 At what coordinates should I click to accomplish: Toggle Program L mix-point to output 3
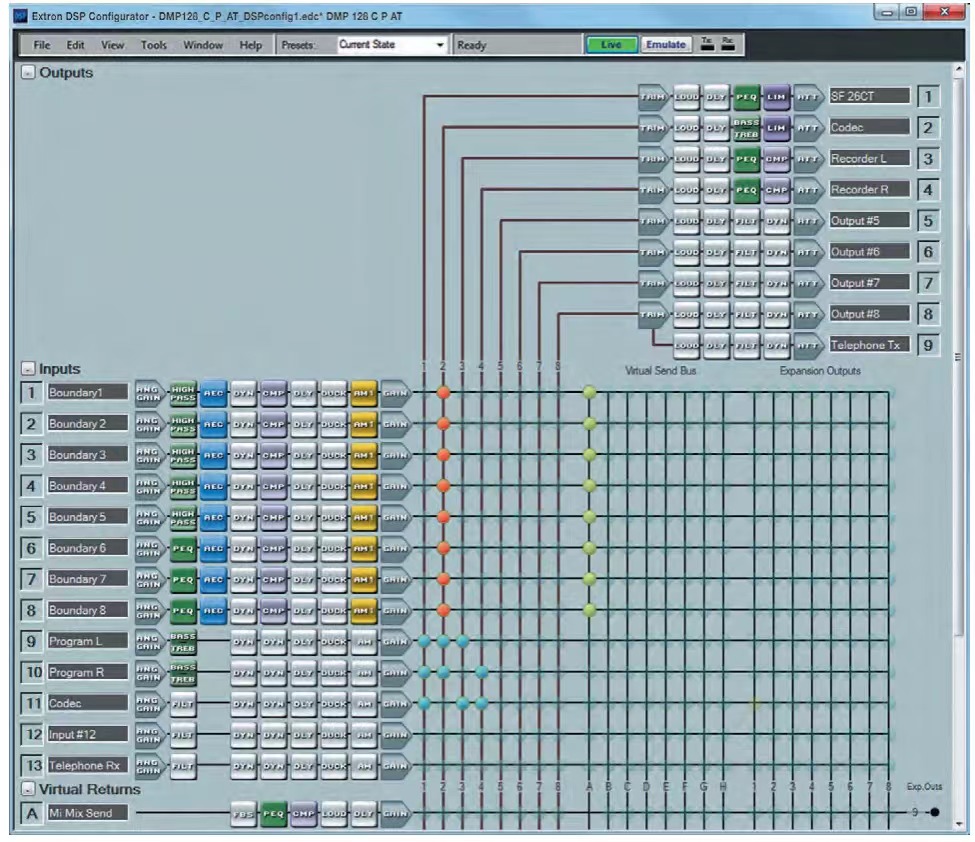pyautogui.click(x=462, y=641)
